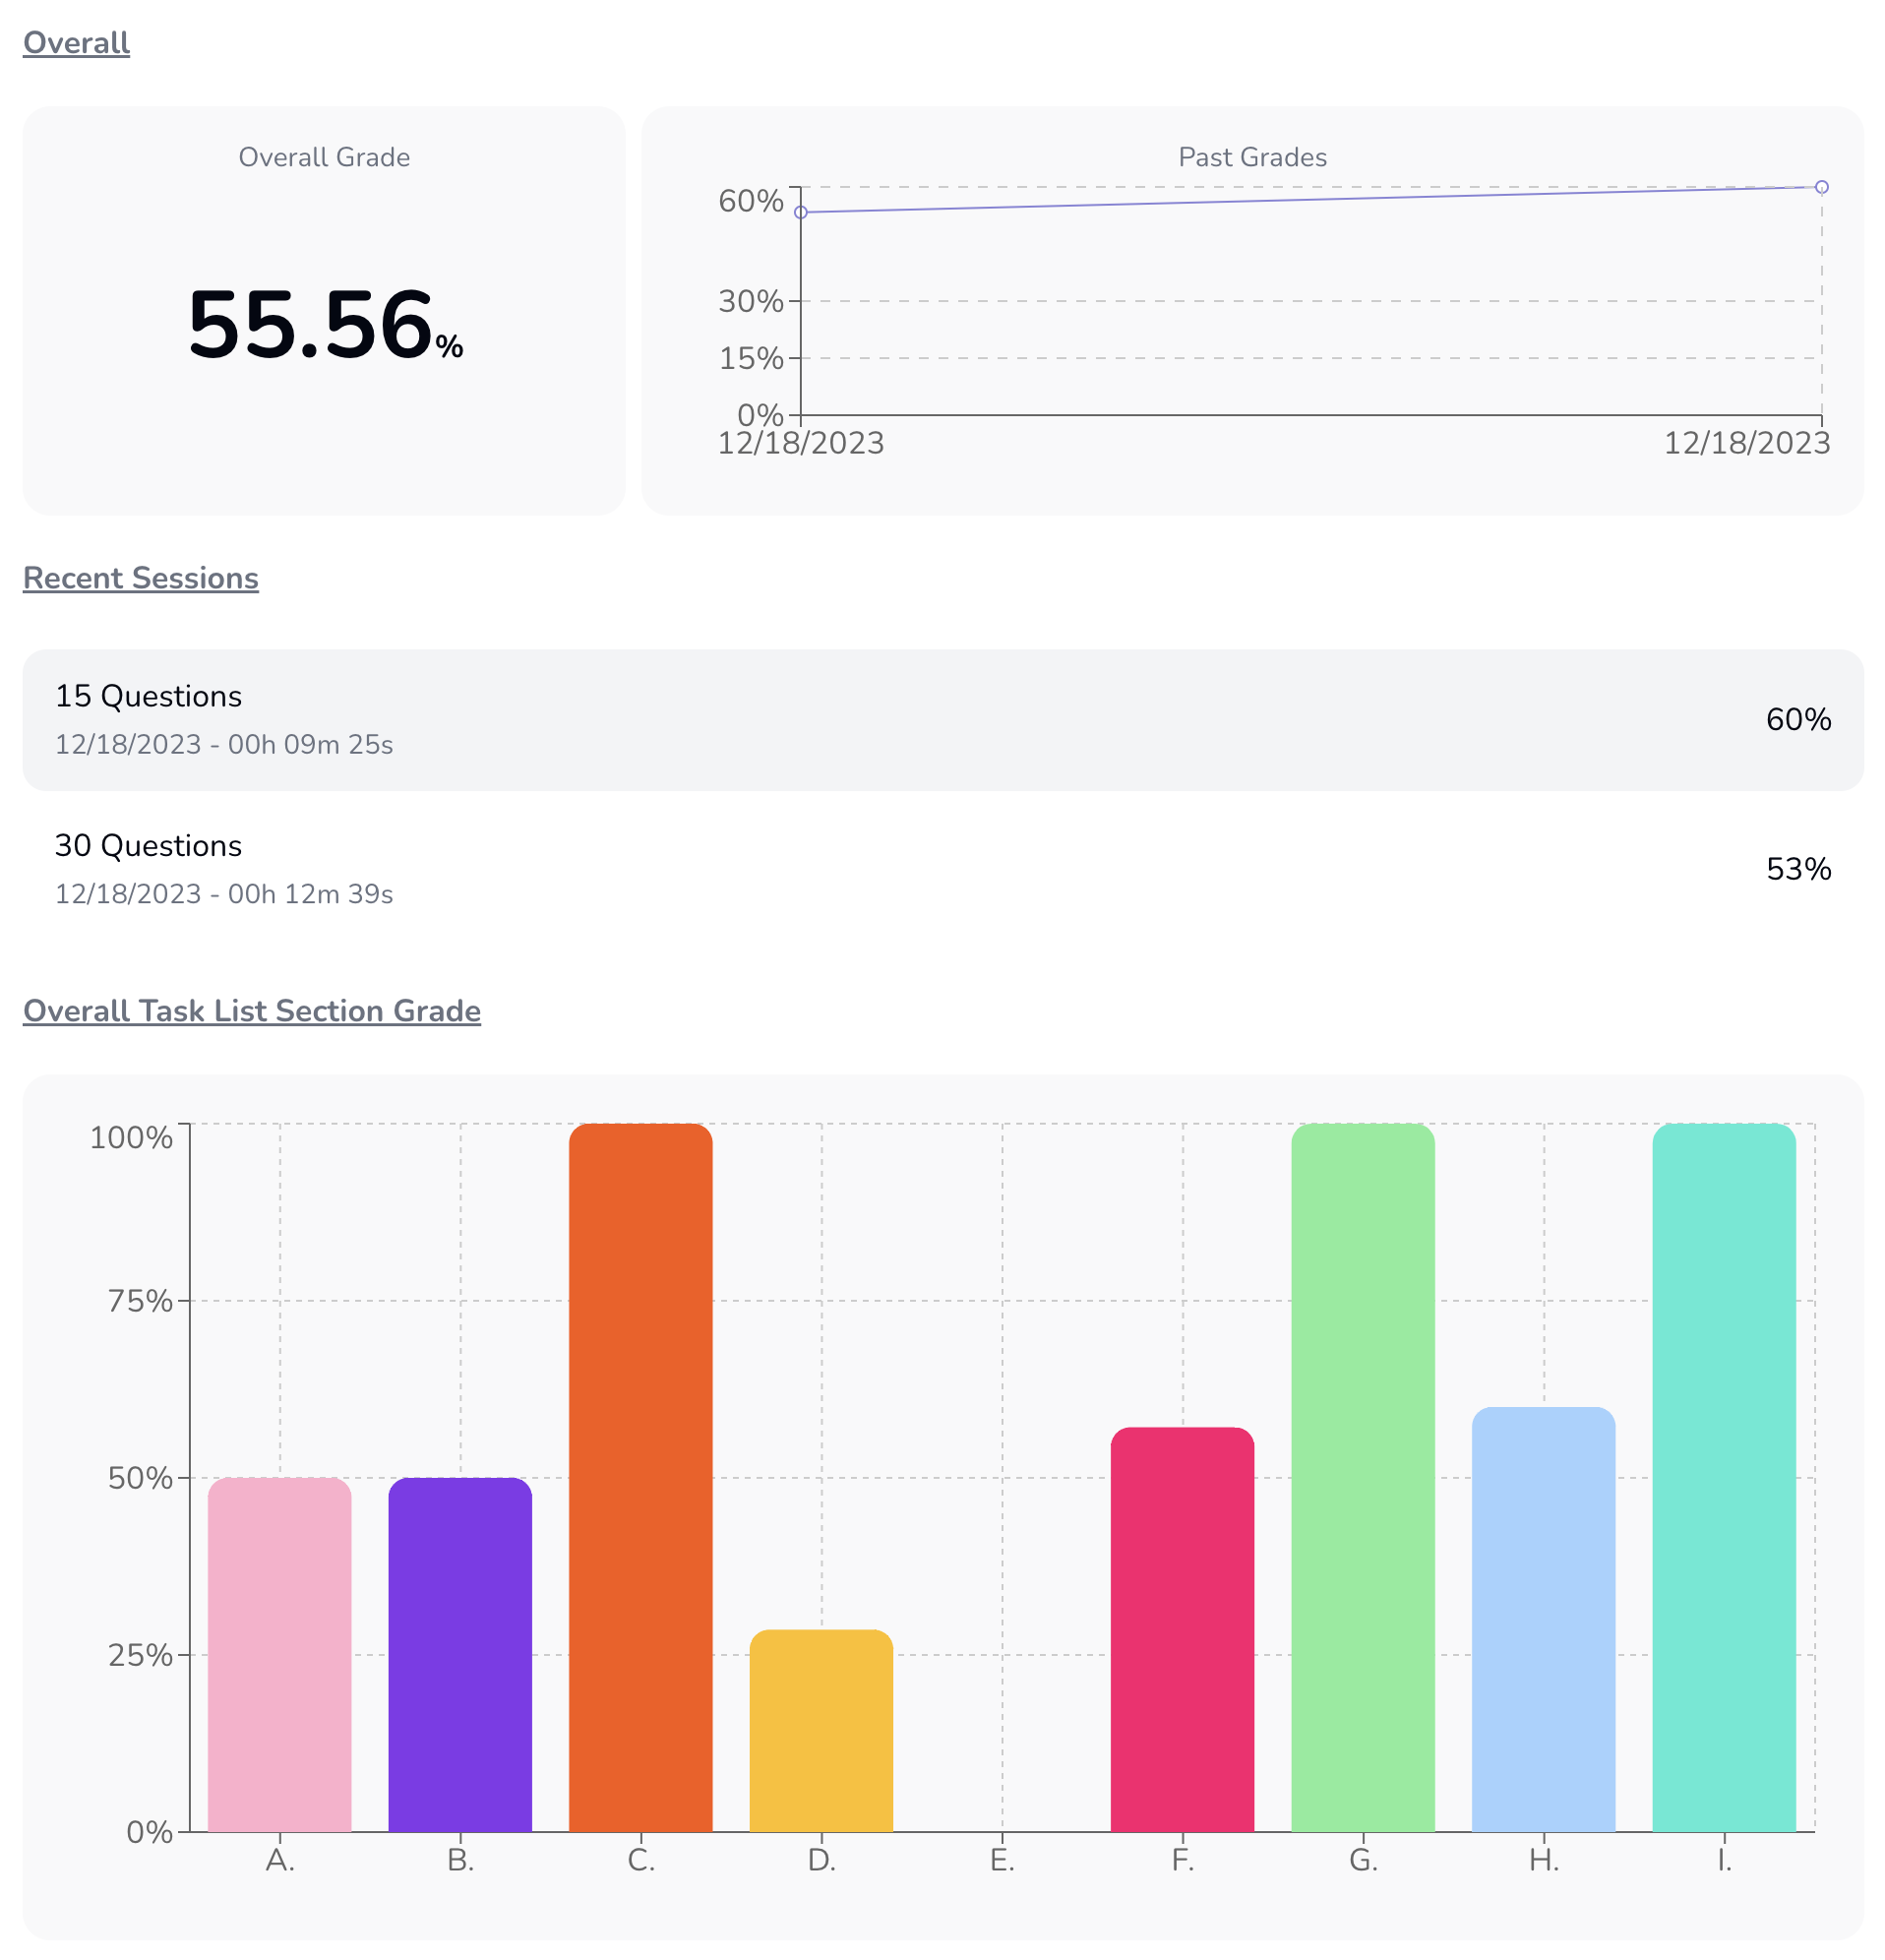This screenshot has height=1960, width=1885.
Task: Click the Overall Grade card title
Action: coord(324,157)
